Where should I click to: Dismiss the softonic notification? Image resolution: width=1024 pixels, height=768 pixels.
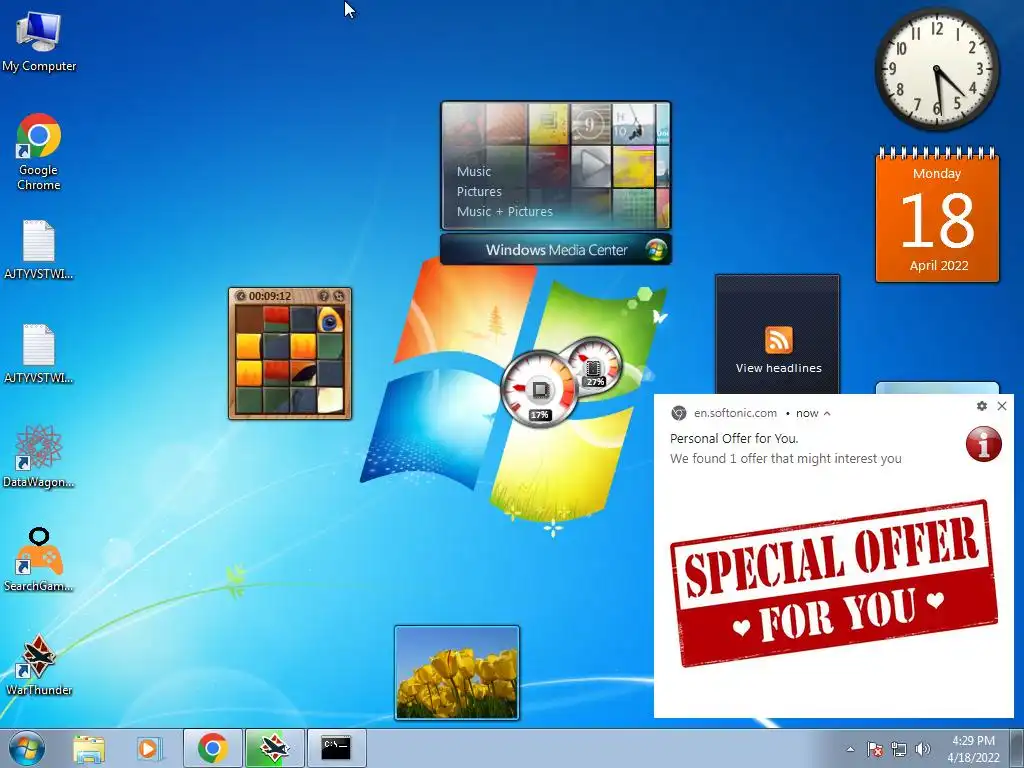click(1002, 406)
